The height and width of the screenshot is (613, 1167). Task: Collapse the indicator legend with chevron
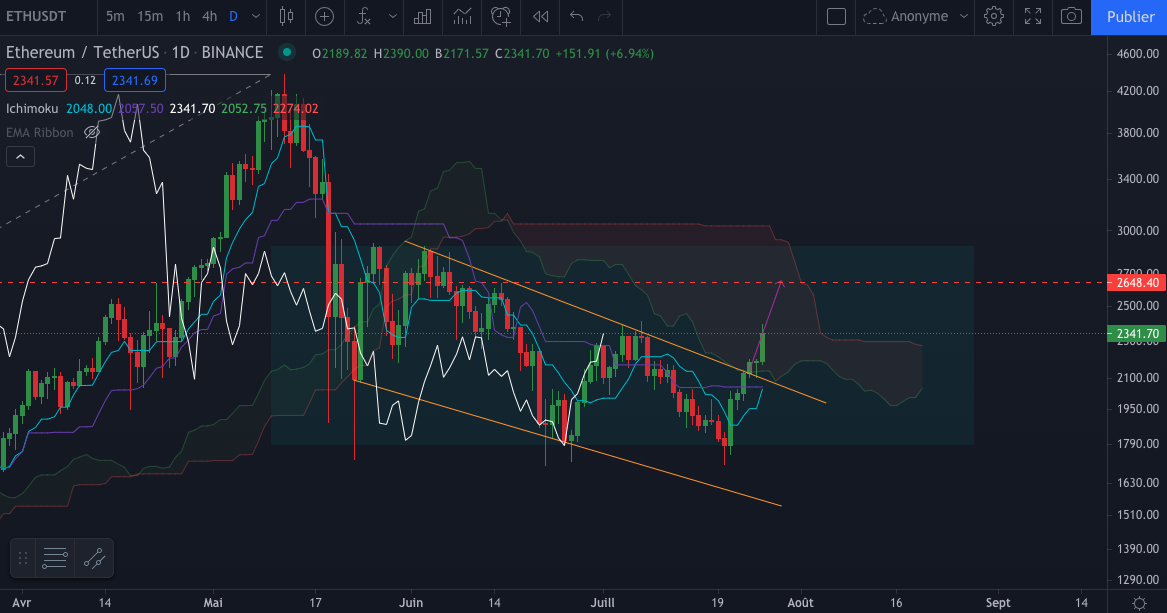tap(20, 156)
